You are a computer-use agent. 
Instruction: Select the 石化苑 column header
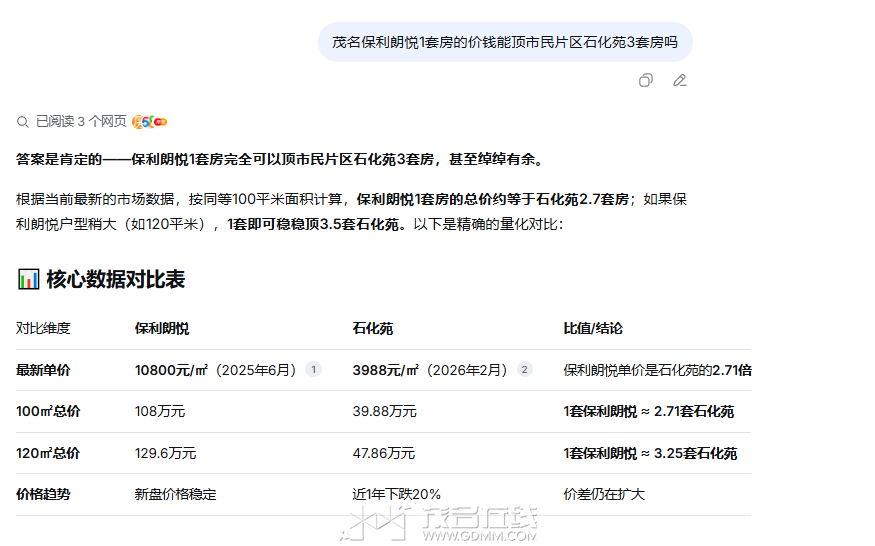tap(372, 328)
